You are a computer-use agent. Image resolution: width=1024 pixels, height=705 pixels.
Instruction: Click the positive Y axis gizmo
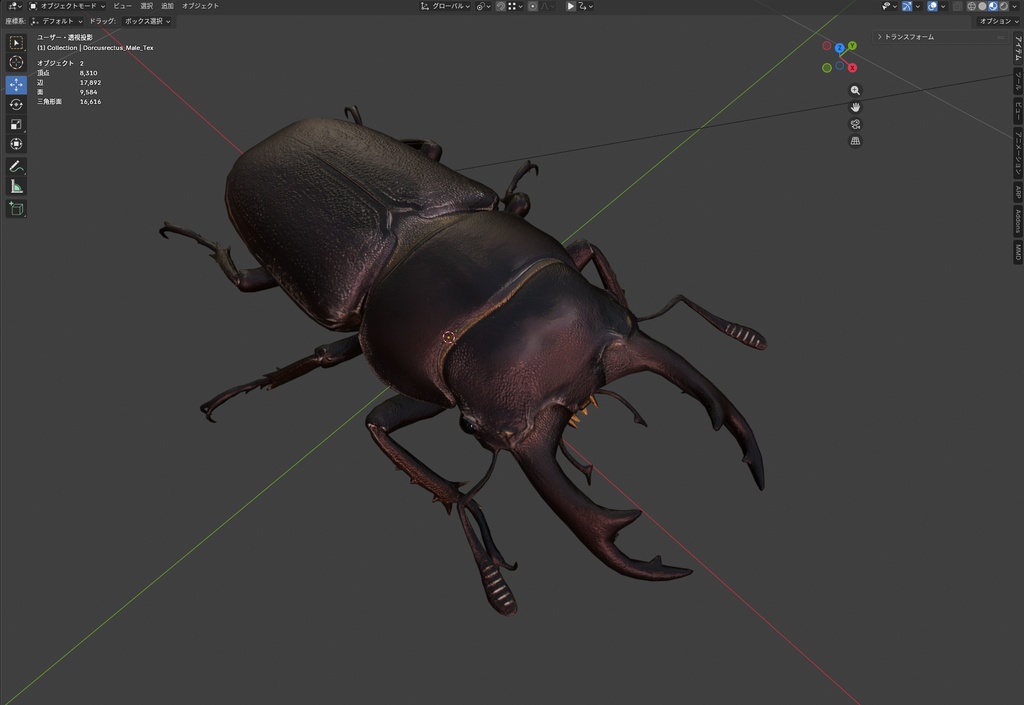[852, 46]
